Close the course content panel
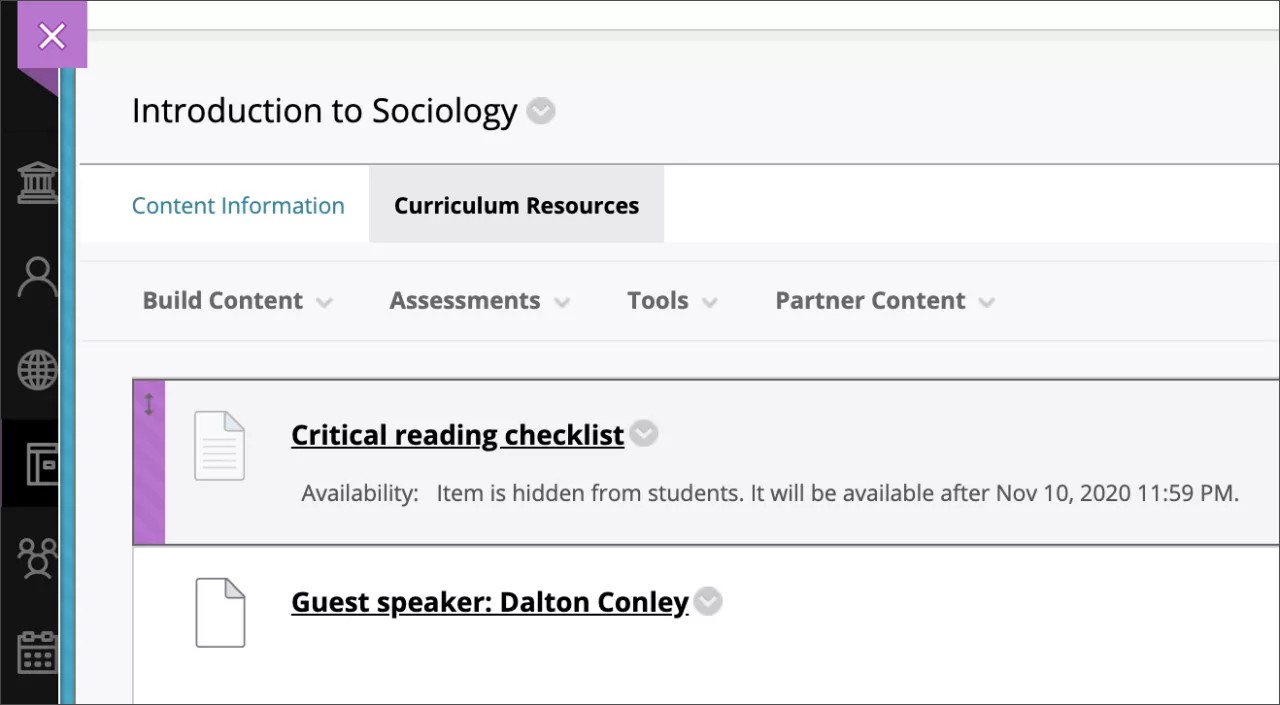The height and width of the screenshot is (705, 1280). [51, 36]
